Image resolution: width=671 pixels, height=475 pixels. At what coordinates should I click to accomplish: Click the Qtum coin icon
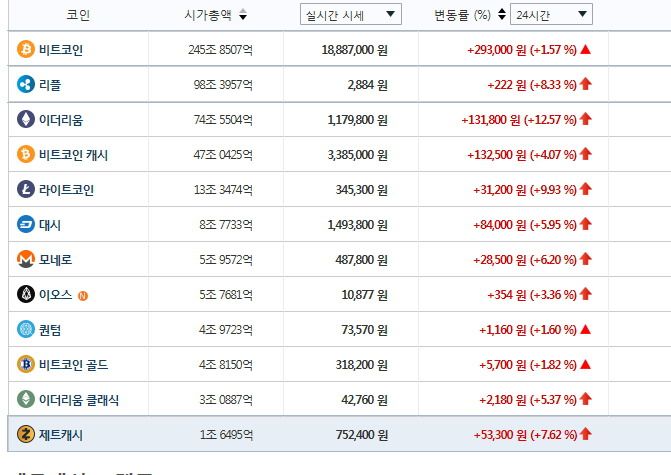click(26, 330)
